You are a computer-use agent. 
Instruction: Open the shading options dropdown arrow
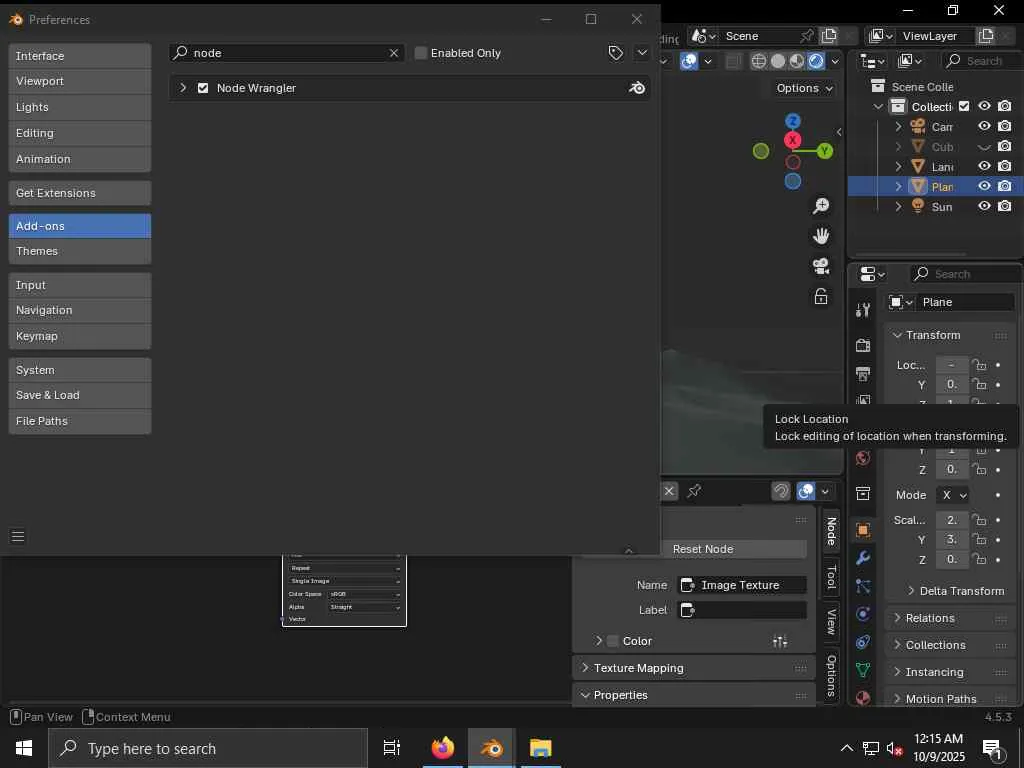click(835, 61)
